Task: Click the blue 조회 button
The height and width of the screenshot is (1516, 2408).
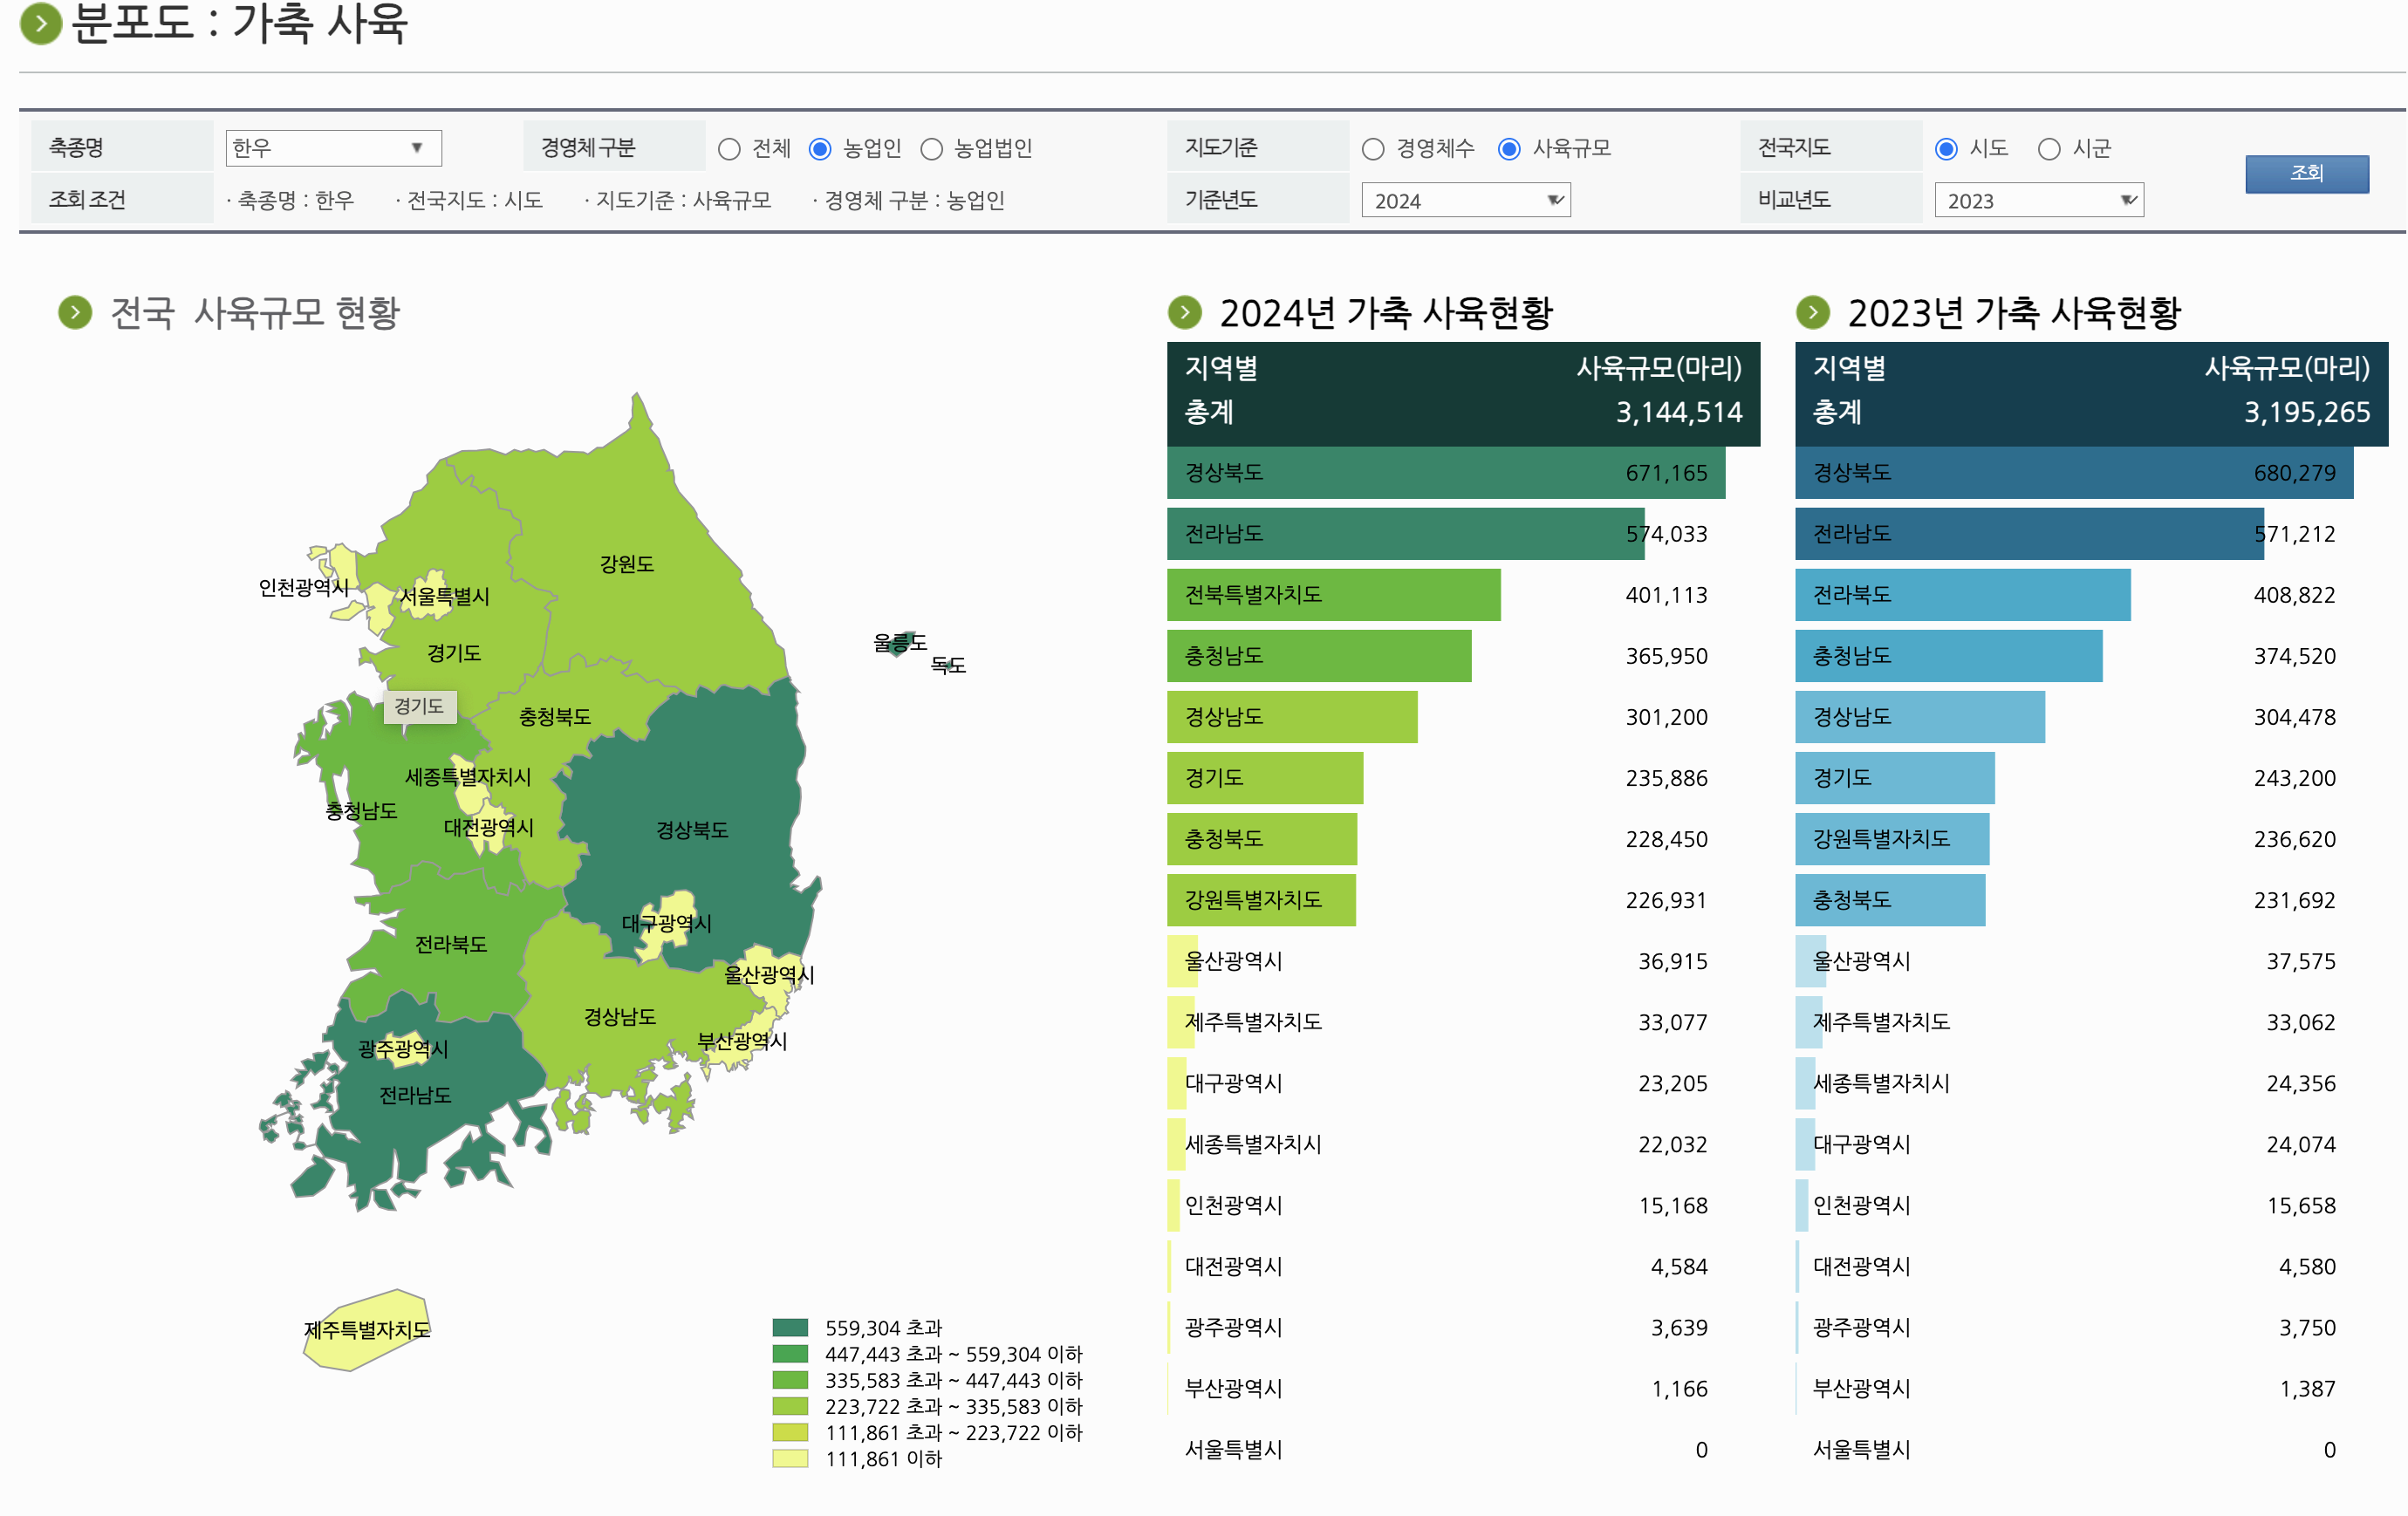Action: pos(2306,173)
